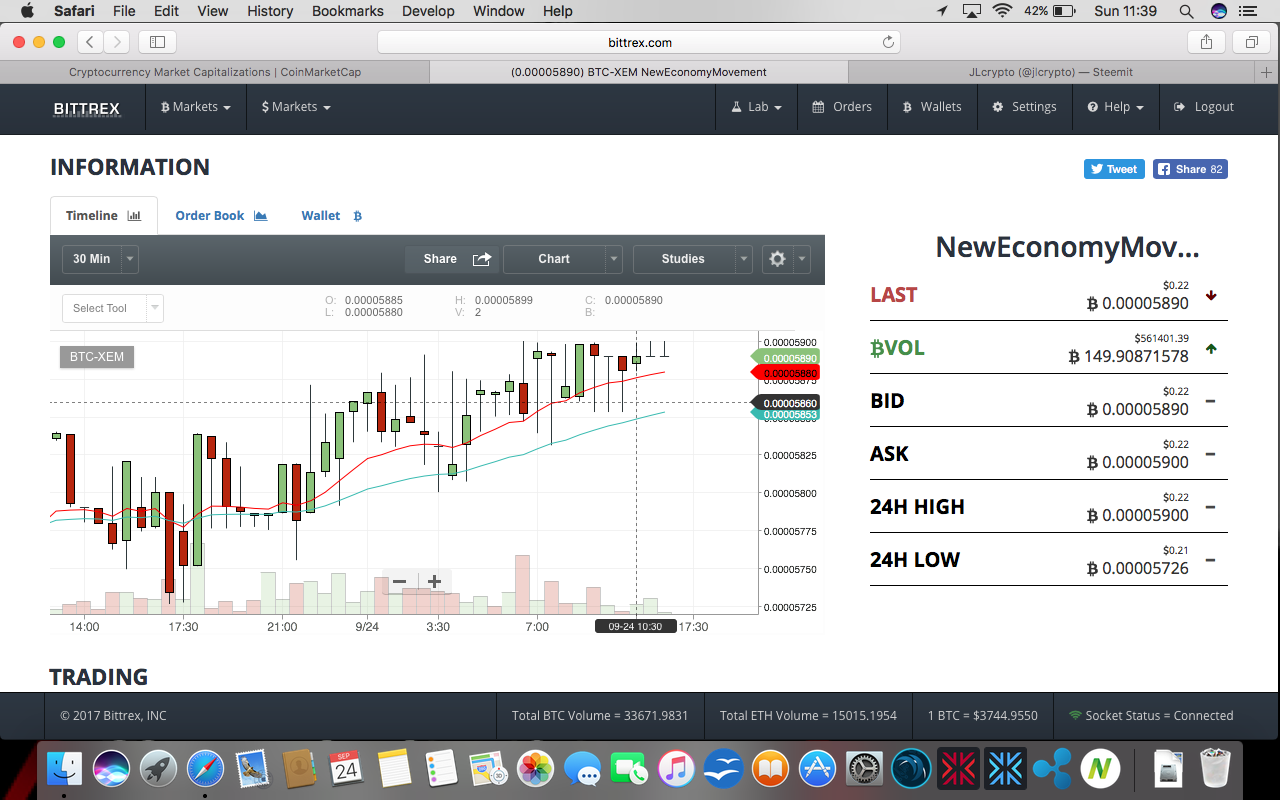
Task: Show all tabs overview
Action: [1251, 42]
